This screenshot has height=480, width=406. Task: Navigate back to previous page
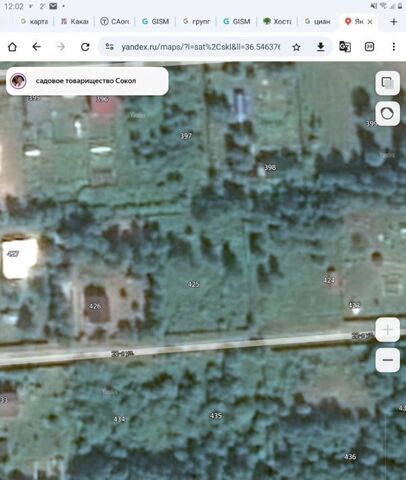36,47
